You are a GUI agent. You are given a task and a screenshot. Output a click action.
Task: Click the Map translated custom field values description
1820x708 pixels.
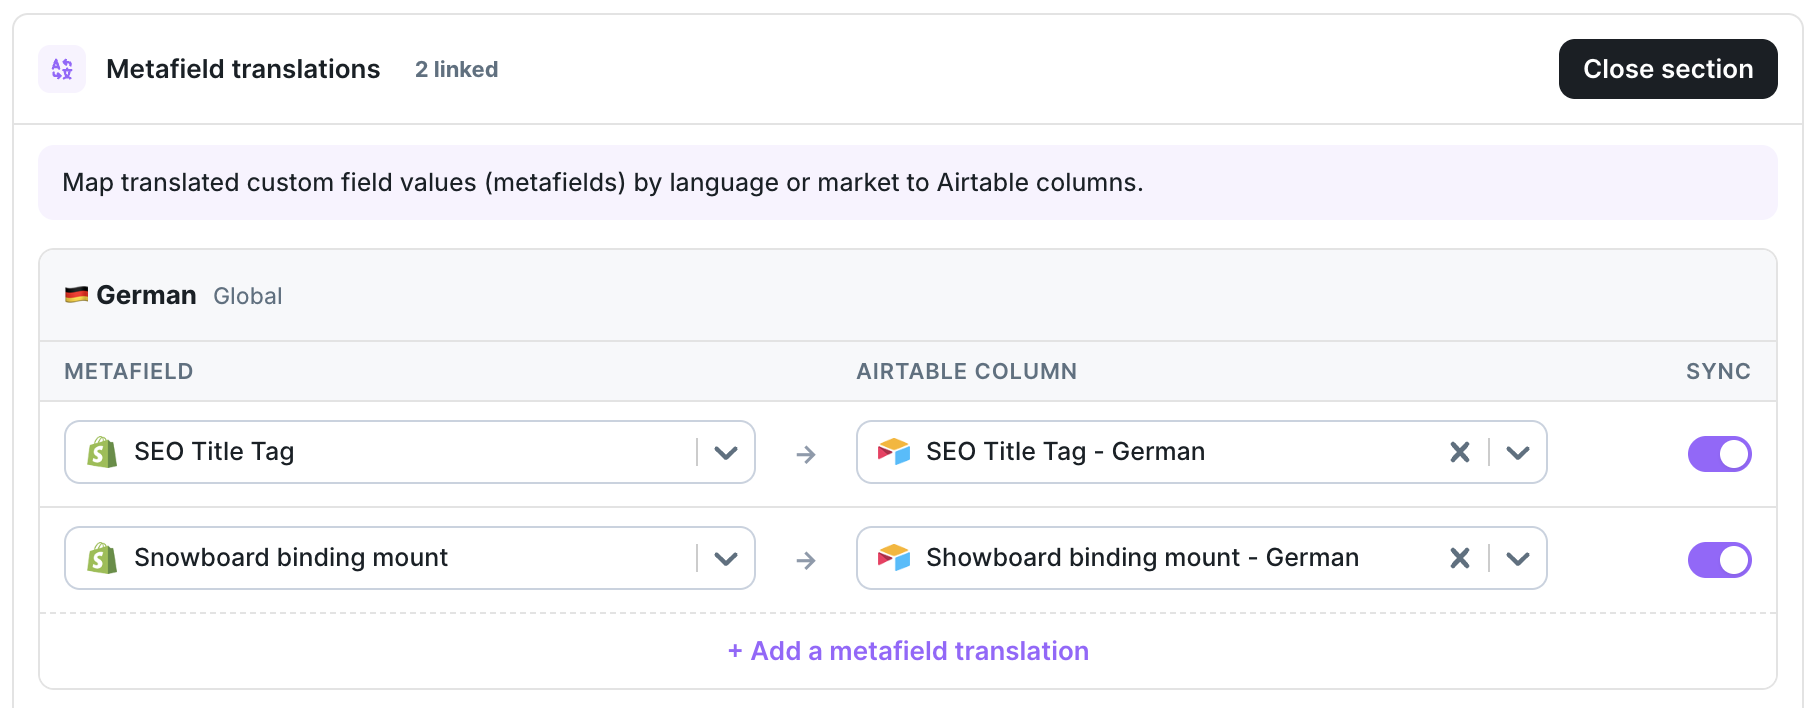(603, 182)
